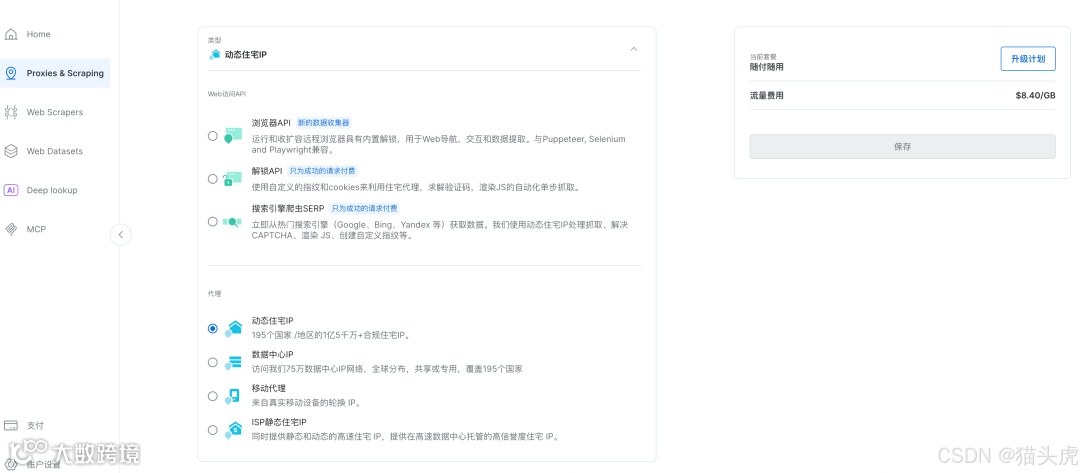Open Deep lookup menu item
This screenshot has height=473, width=1080.
coord(55,190)
